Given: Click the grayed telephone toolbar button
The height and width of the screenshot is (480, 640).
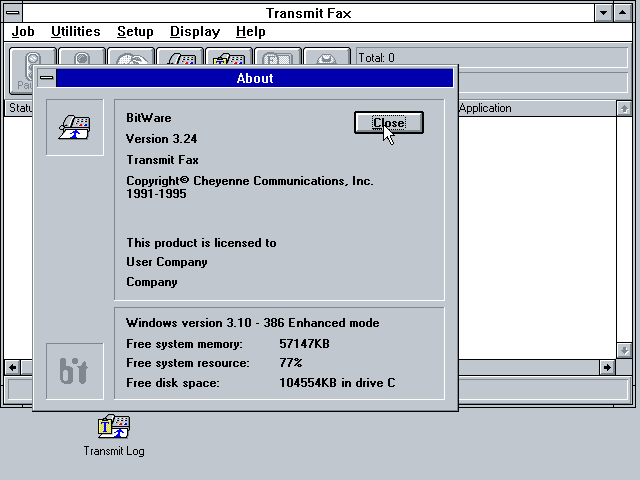Looking at the screenshot, I should click(x=327, y=57).
